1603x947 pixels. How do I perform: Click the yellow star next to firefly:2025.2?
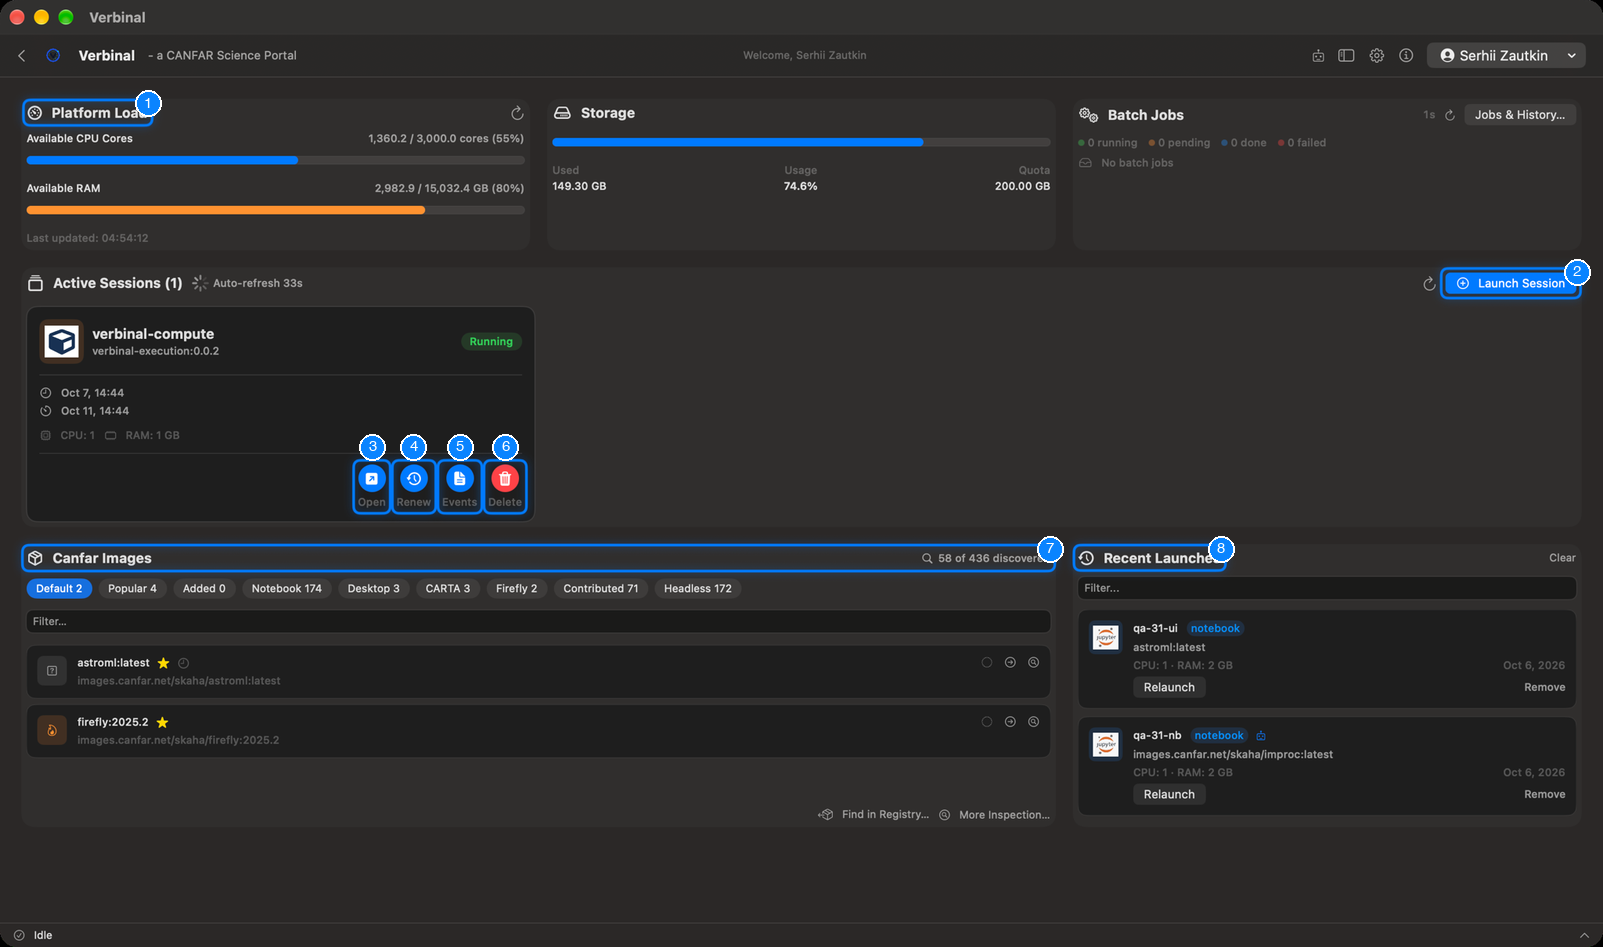click(162, 722)
